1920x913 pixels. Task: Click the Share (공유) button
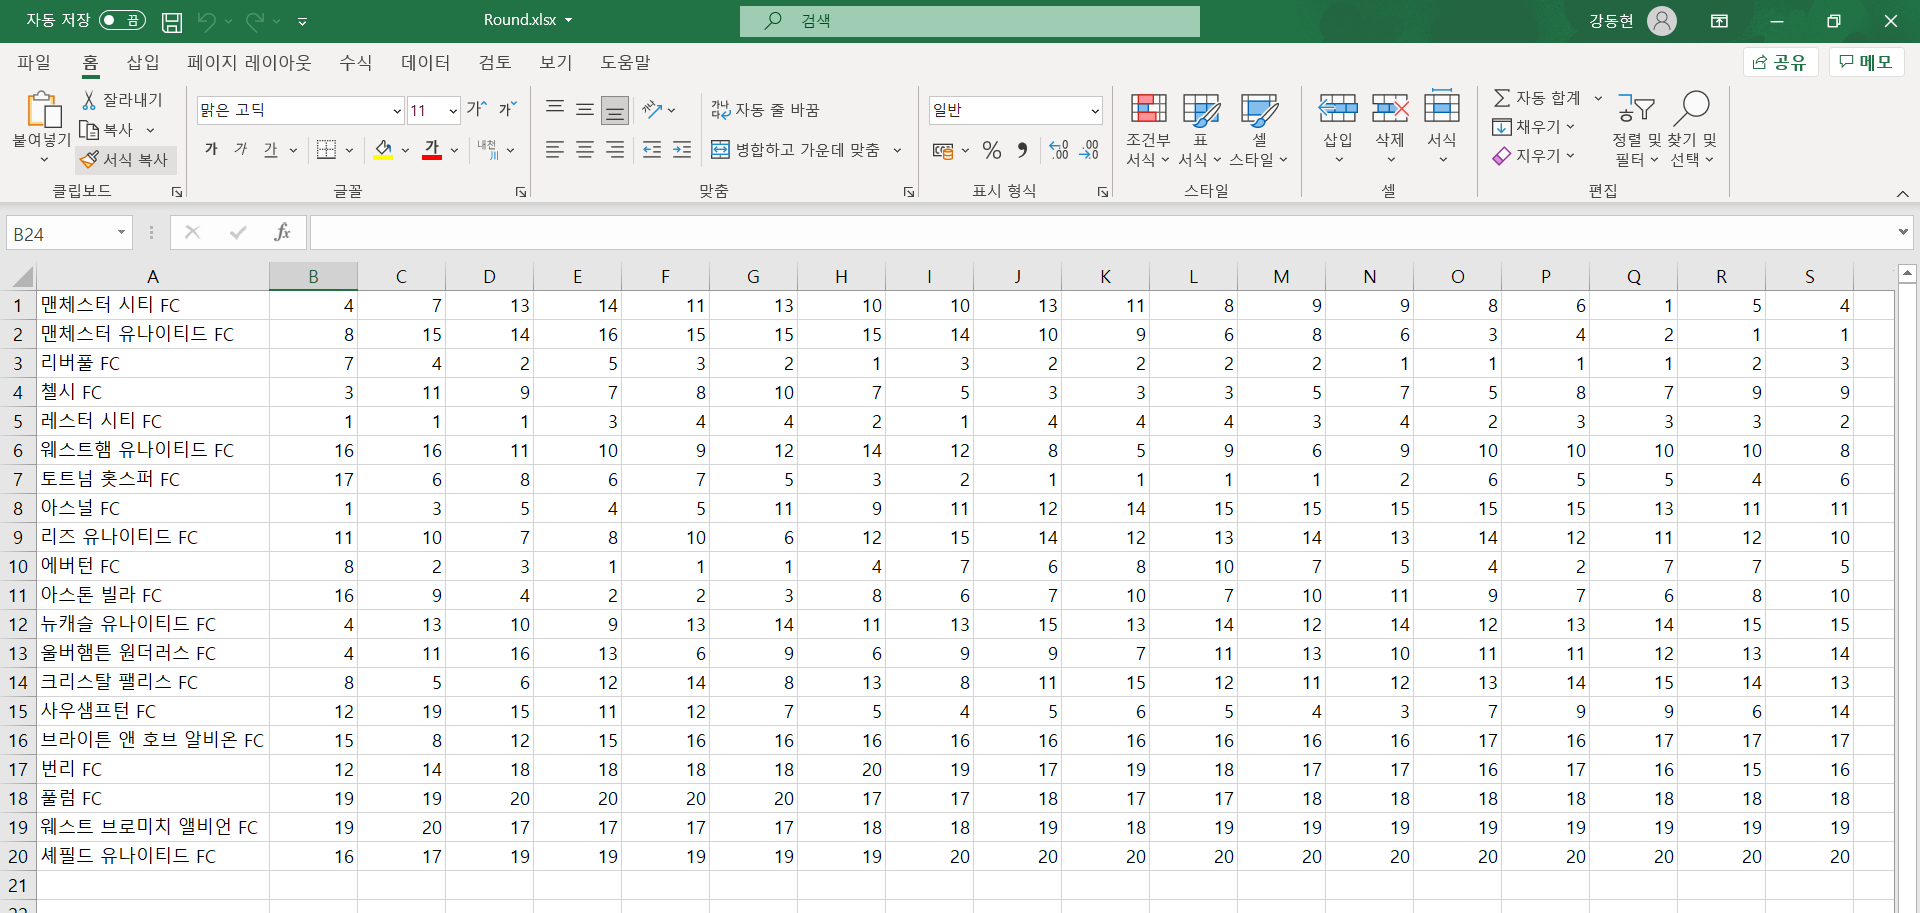pos(1779,62)
